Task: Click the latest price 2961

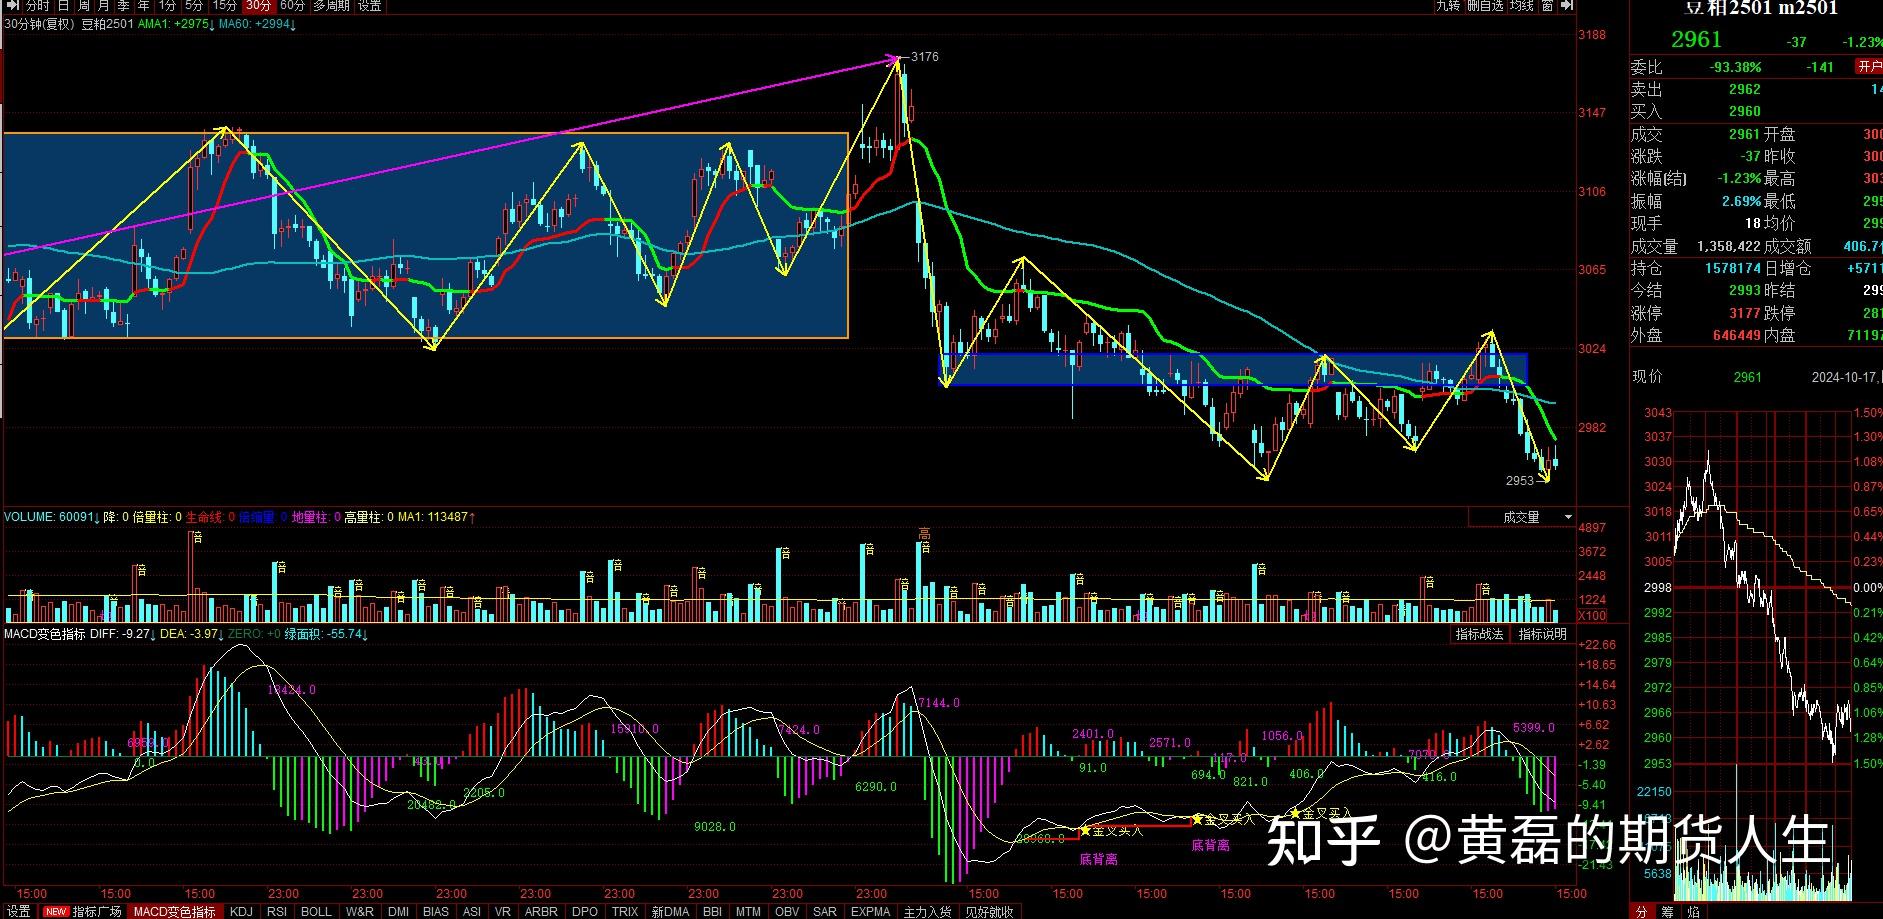Action: pyautogui.click(x=1696, y=39)
